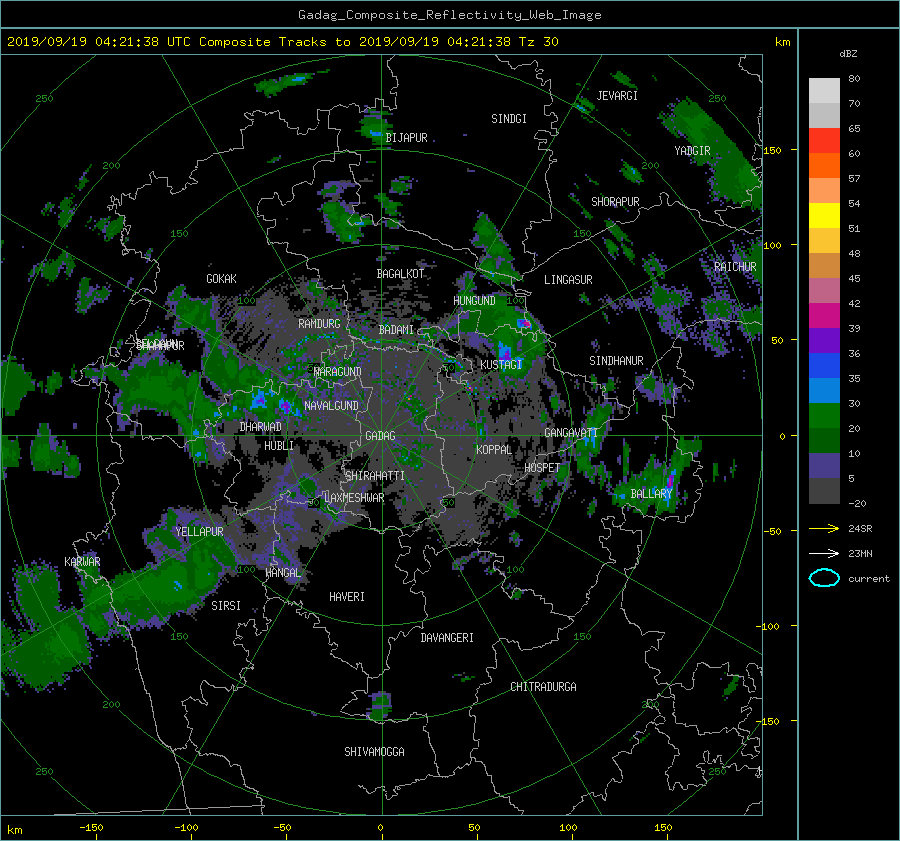Click the SIRSI city label
The height and width of the screenshot is (841, 900).
[x=226, y=606]
